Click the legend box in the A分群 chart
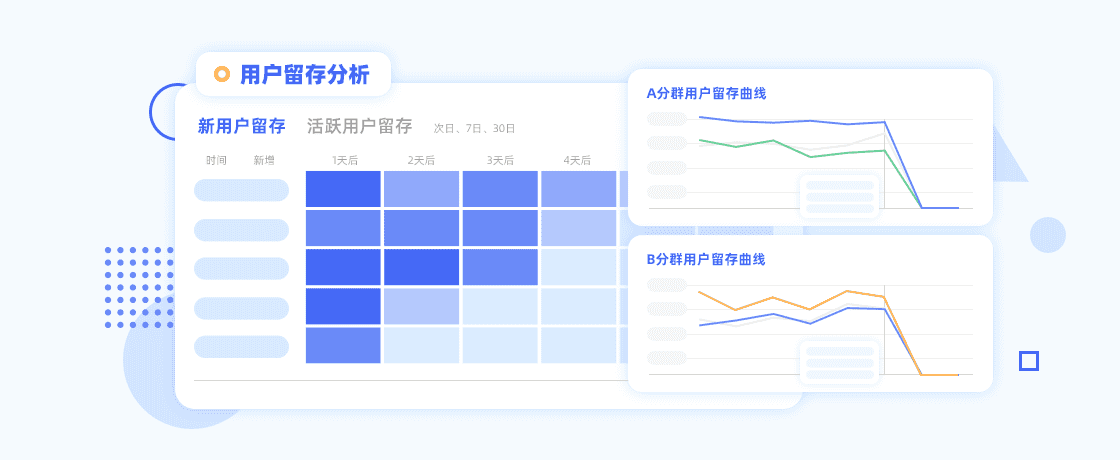 pos(839,196)
